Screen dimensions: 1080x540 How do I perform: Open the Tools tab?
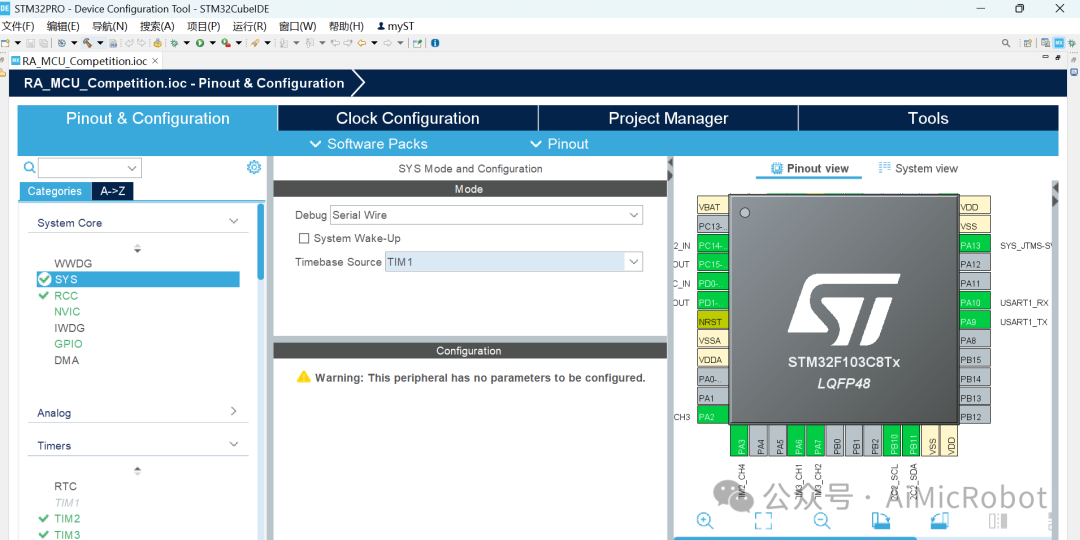pyautogui.click(x=928, y=118)
